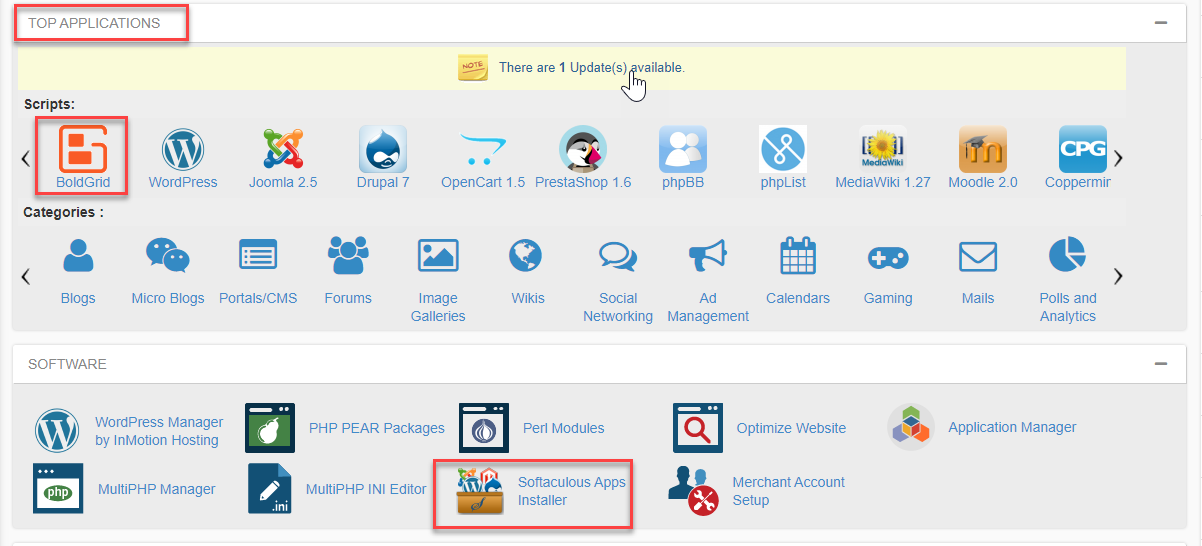Click the MultiPHP Manager text link
Image resolution: width=1202 pixels, height=546 pixels.
pyautogui.click(x=157, y=489)
